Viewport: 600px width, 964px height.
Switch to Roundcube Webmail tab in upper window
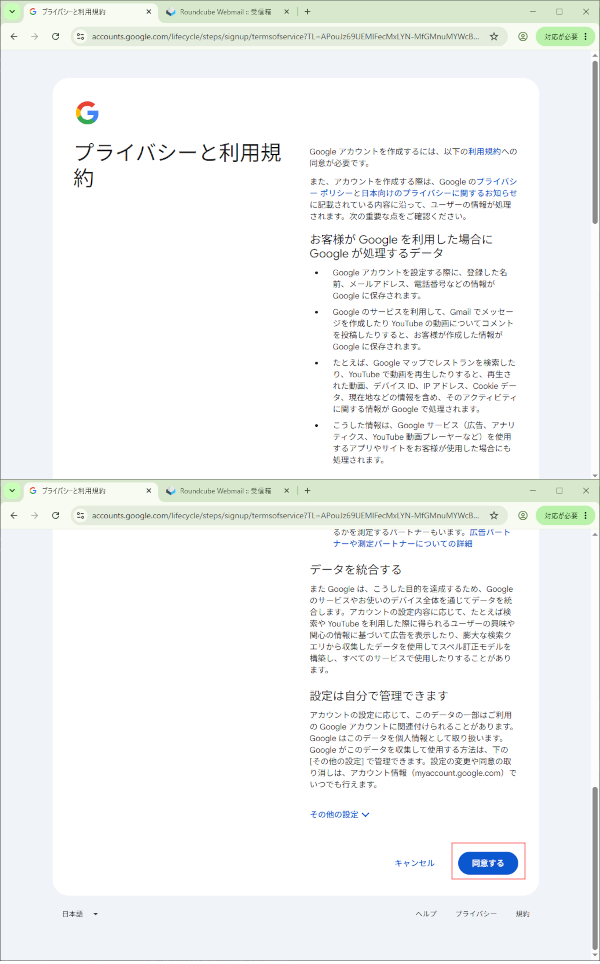coord(226,12)
